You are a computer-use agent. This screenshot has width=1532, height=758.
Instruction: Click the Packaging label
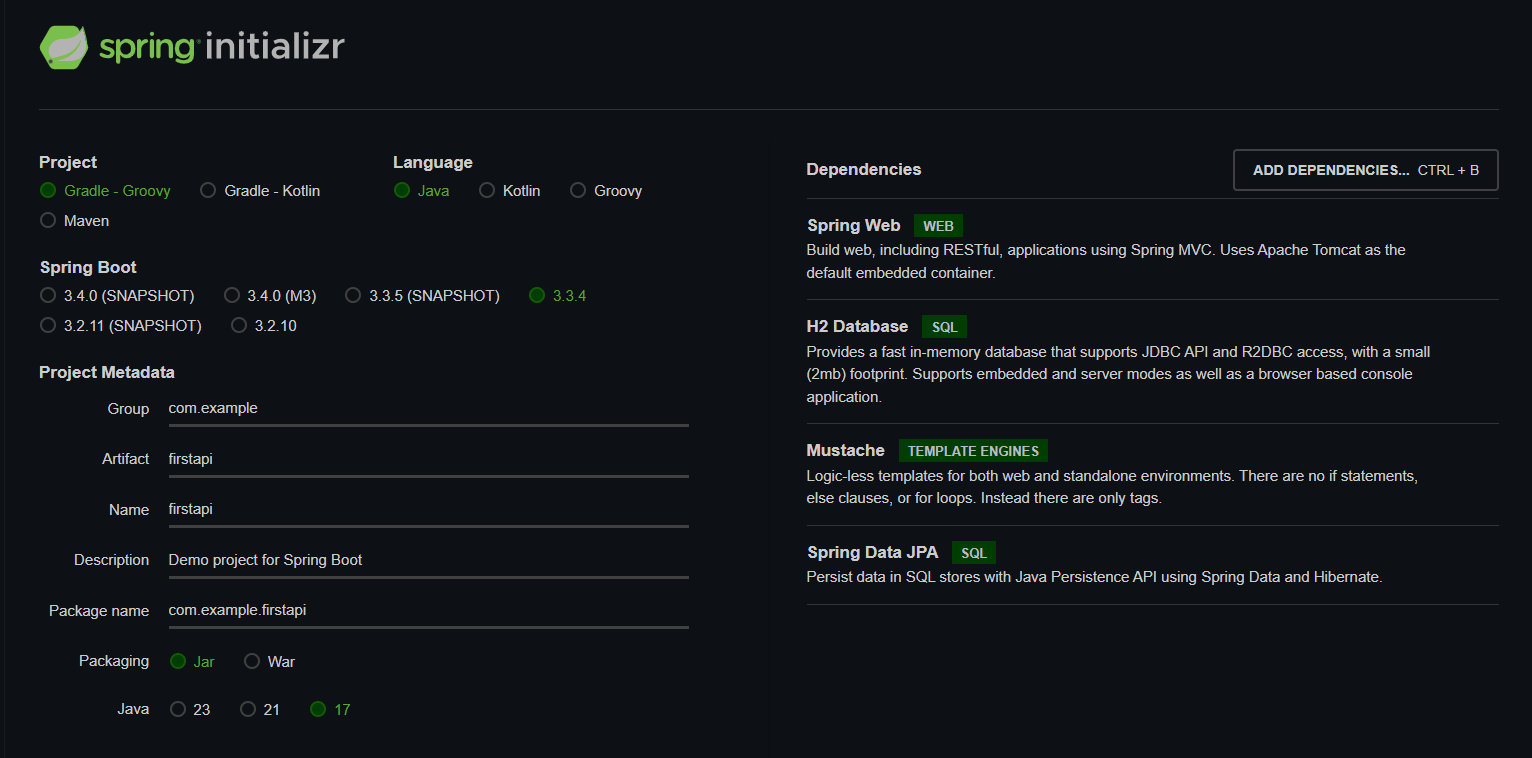[114, 661]
